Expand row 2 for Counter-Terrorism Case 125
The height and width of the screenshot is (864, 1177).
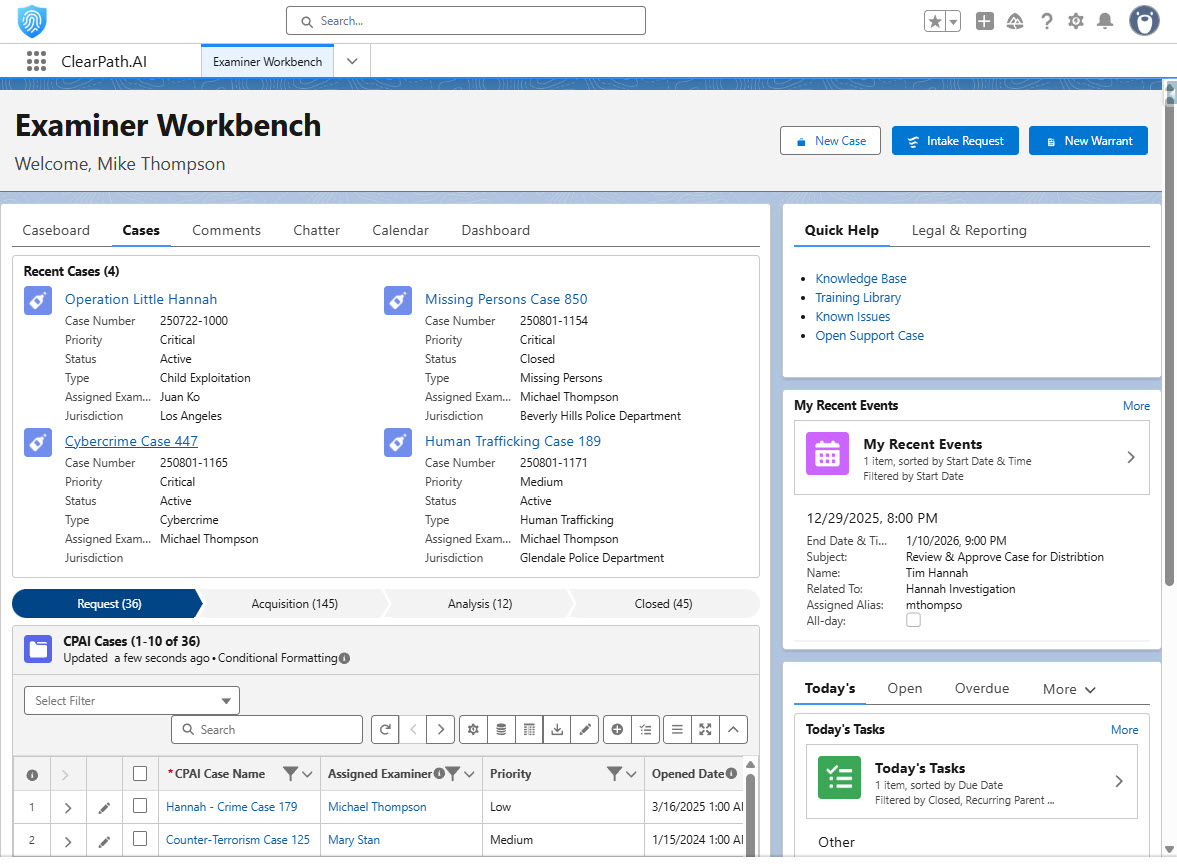point(68,841)
